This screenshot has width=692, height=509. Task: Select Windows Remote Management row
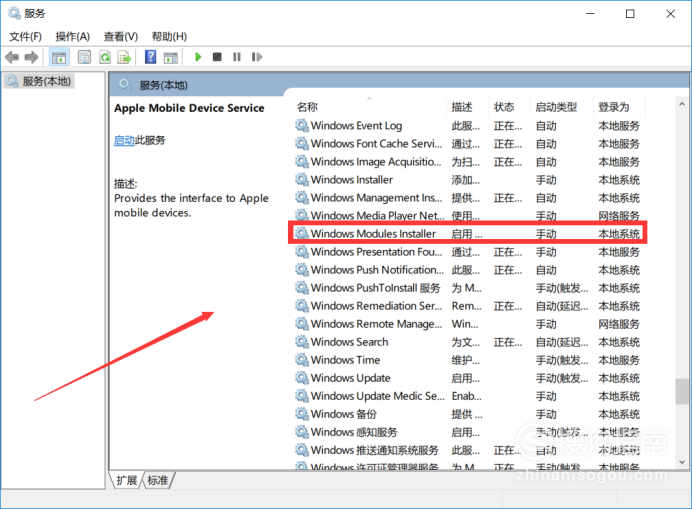point(468,324)
